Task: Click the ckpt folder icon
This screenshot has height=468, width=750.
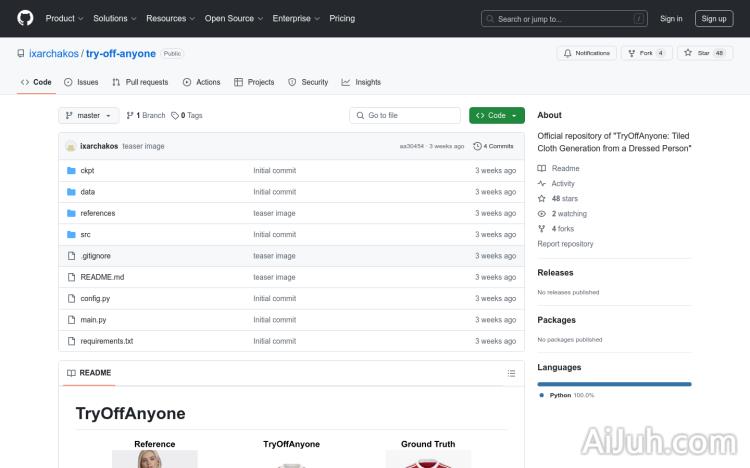Action: [71, 171]
